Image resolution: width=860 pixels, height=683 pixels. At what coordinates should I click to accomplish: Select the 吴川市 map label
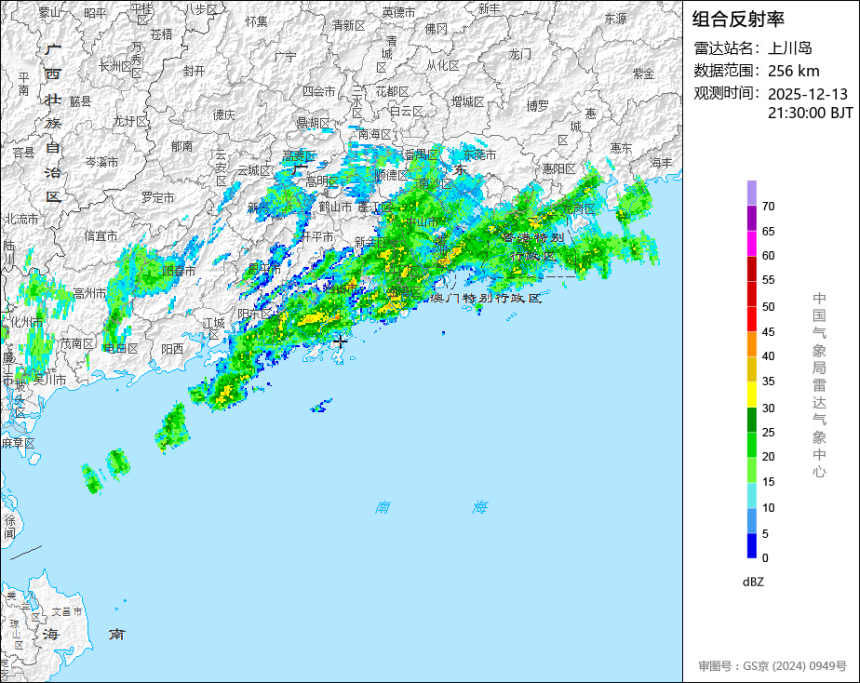[x=50, y=379]
